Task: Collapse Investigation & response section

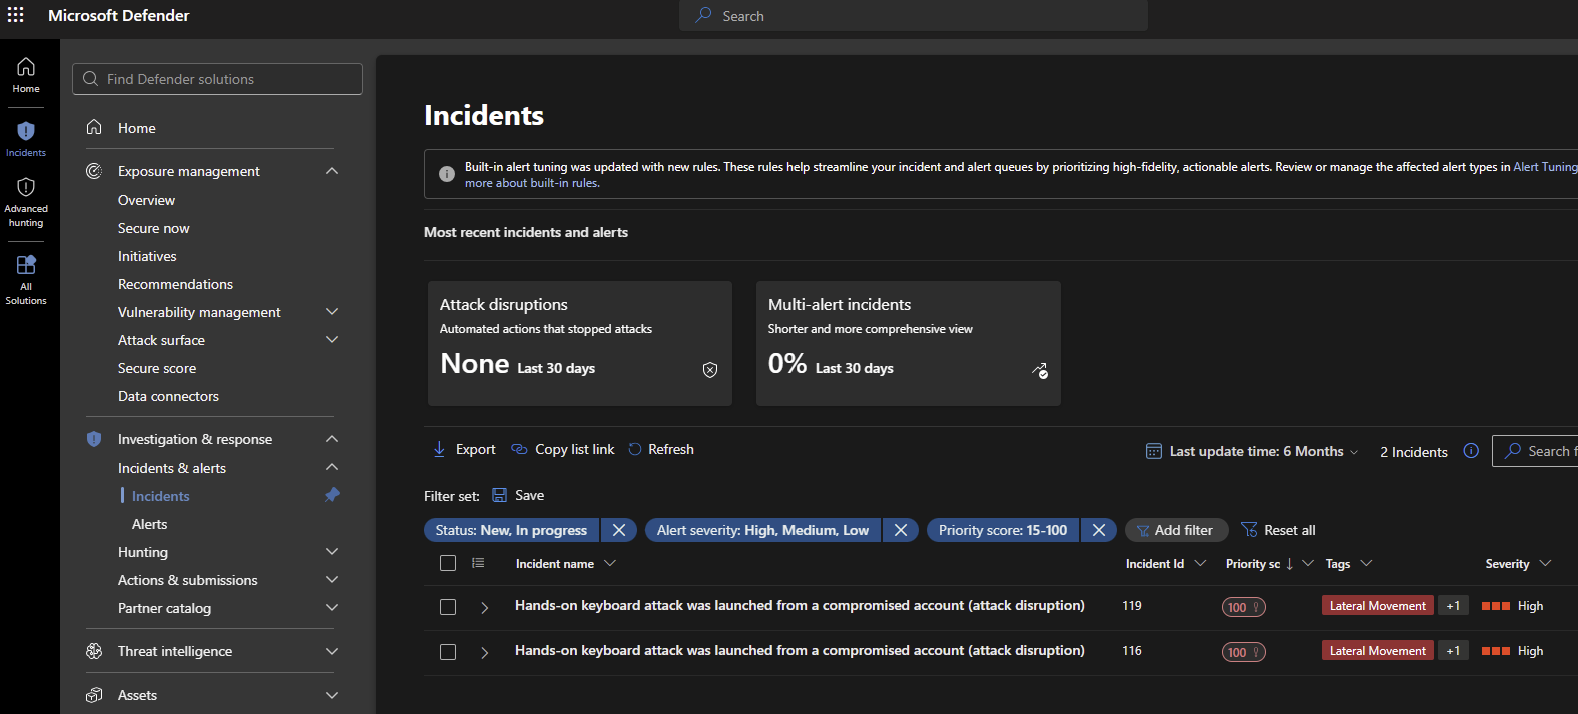Action: (332, 439)
